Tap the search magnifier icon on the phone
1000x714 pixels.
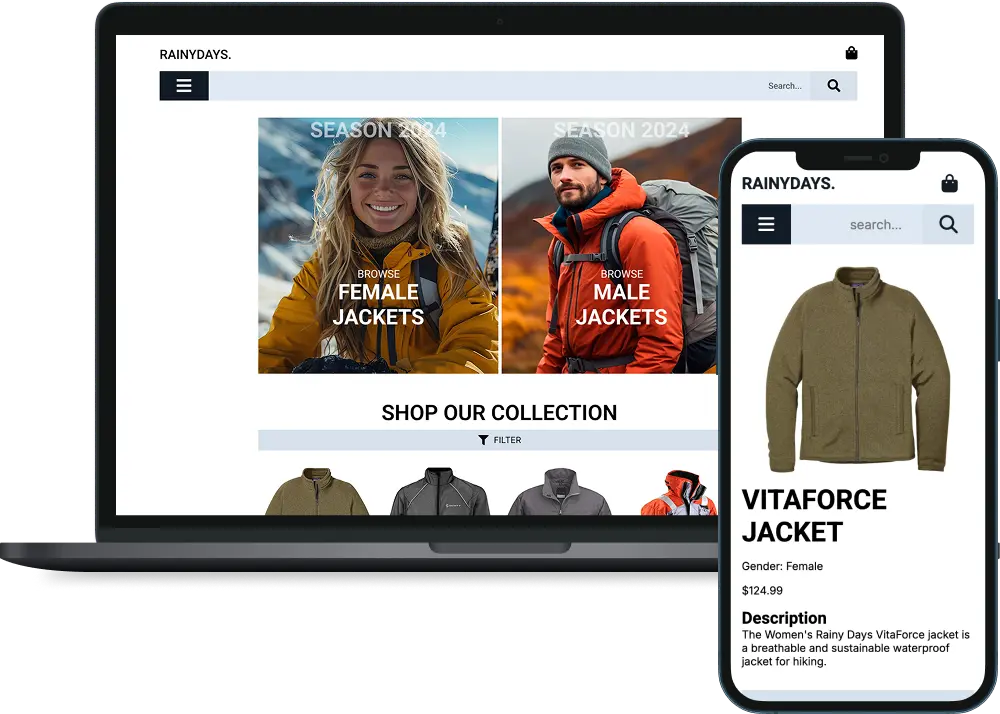click(948, 224)
